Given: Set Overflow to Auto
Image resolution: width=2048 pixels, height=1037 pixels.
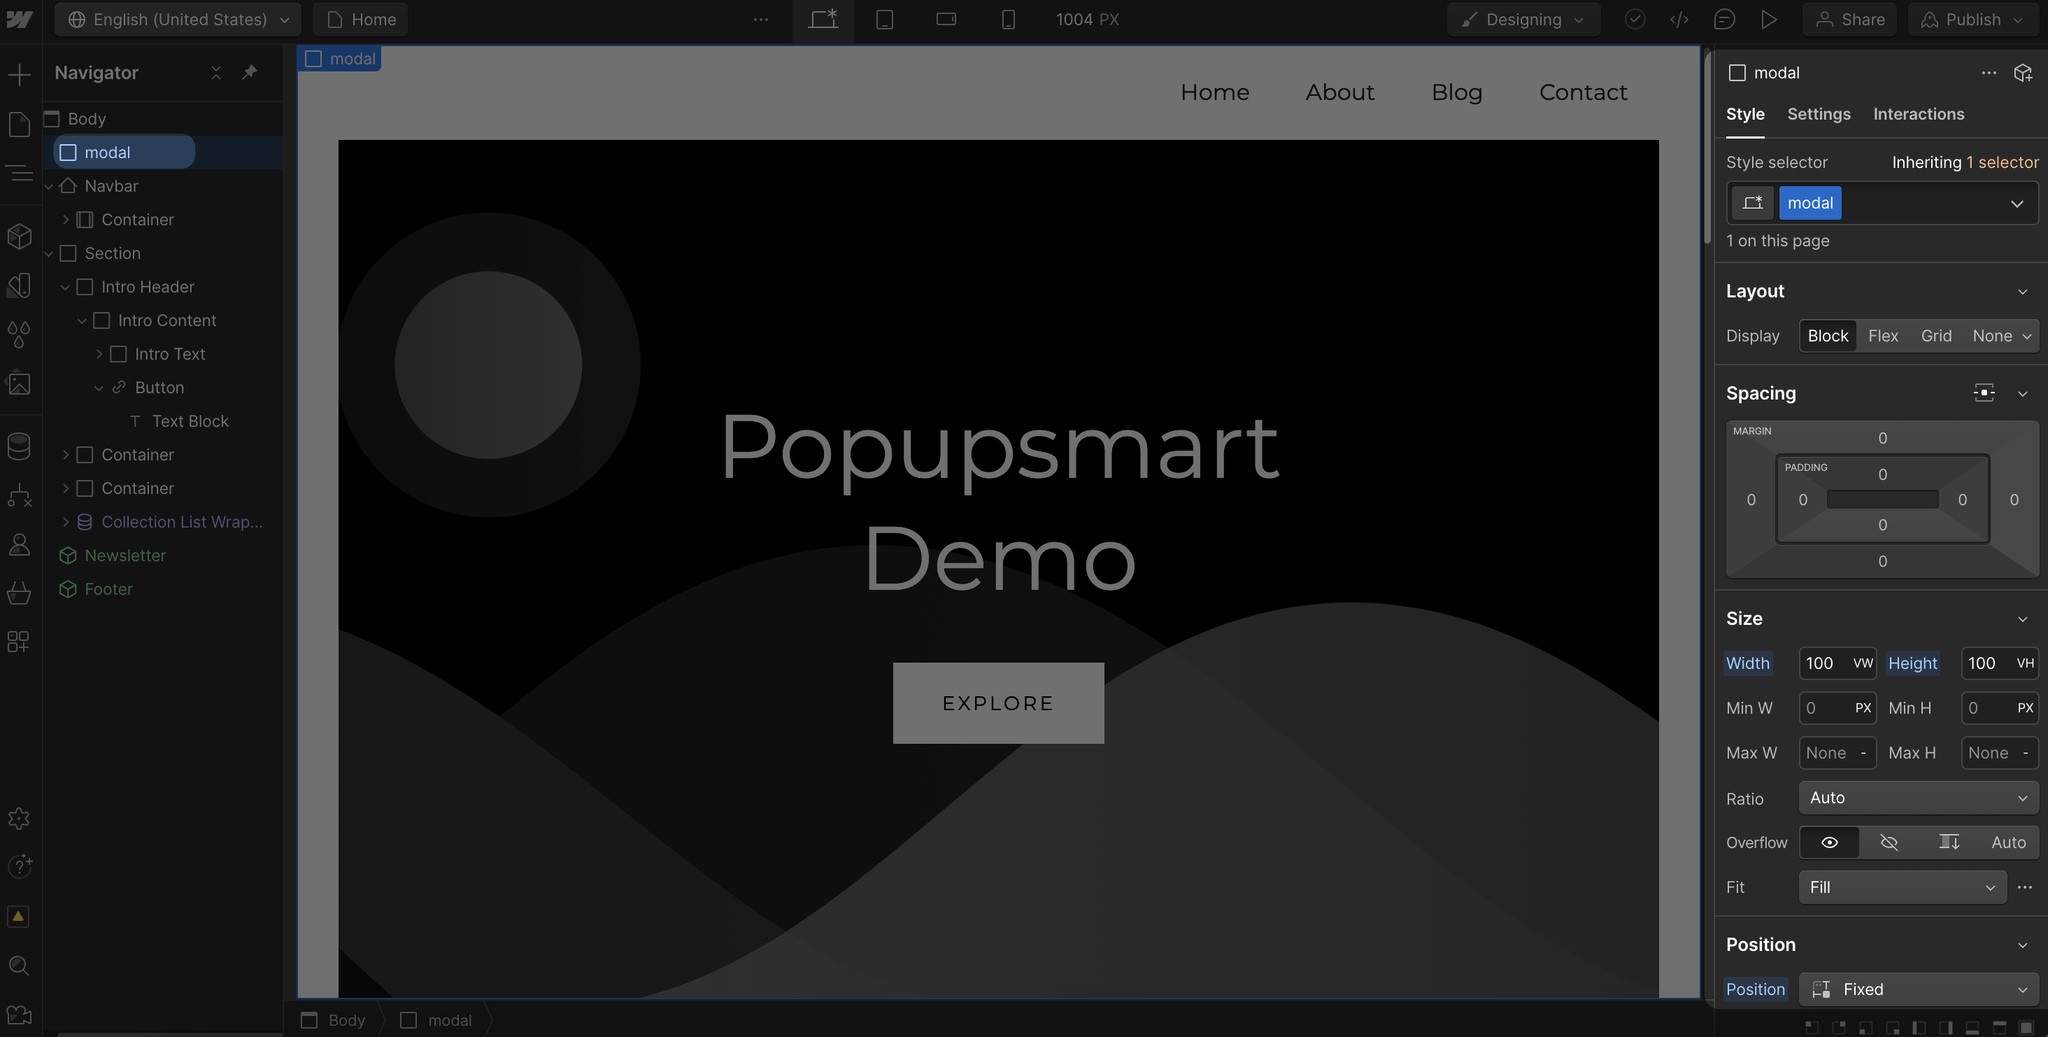Looking at the screenshot, I should (x=2008, y=842).
